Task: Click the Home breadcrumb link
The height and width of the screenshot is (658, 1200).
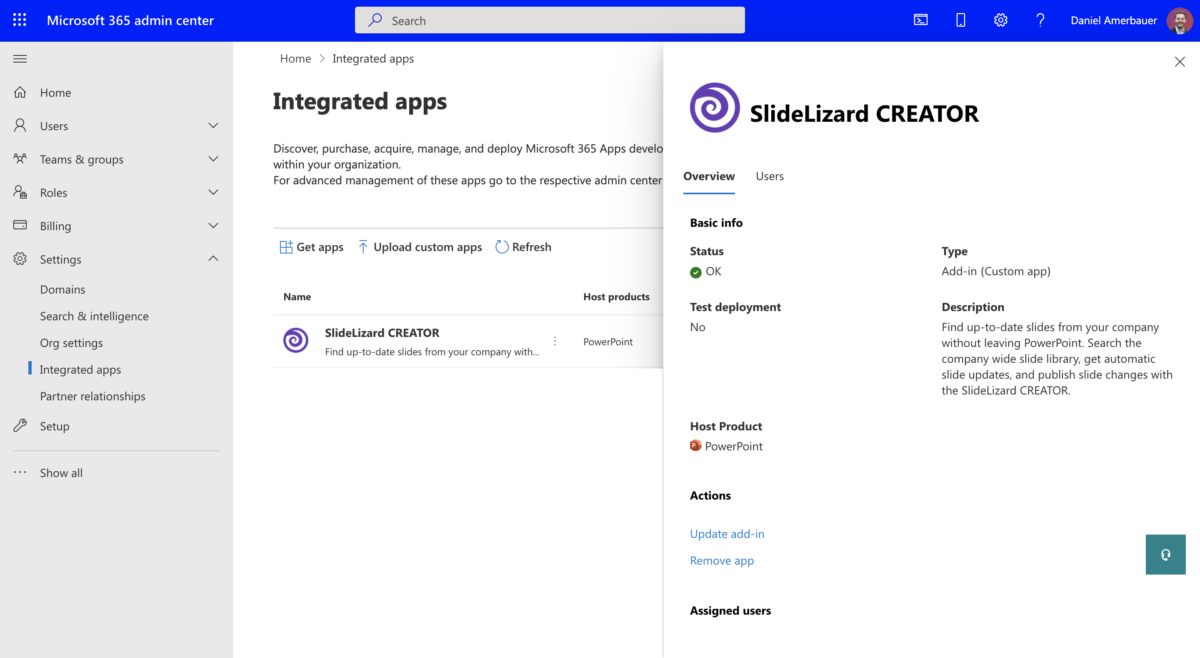Action: pyautogui.click(x=295, y=58)
